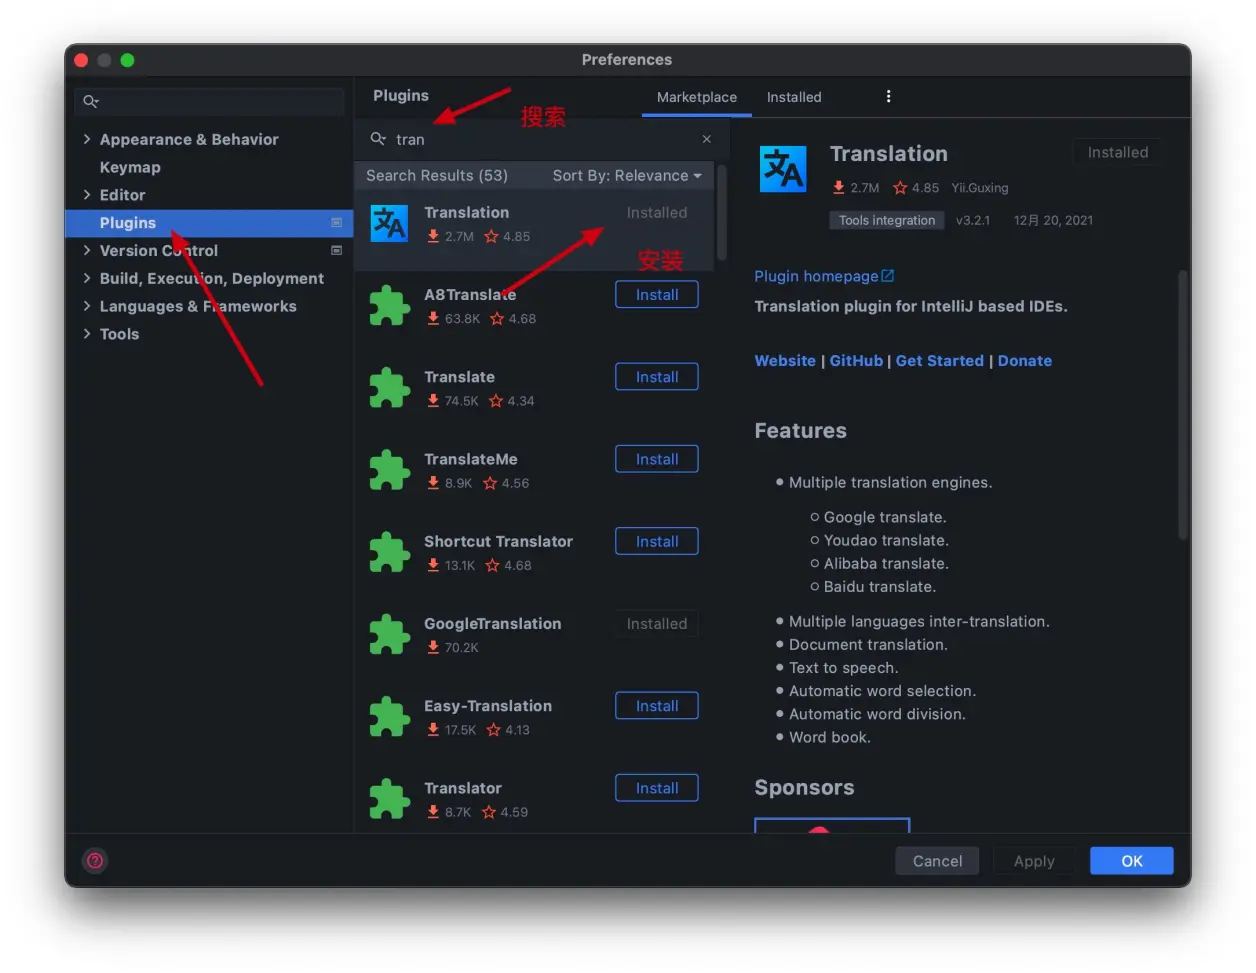Click the project-level icon beside Version Control
This screenshot has width=1256, height=973.
(x=336, y=250)
